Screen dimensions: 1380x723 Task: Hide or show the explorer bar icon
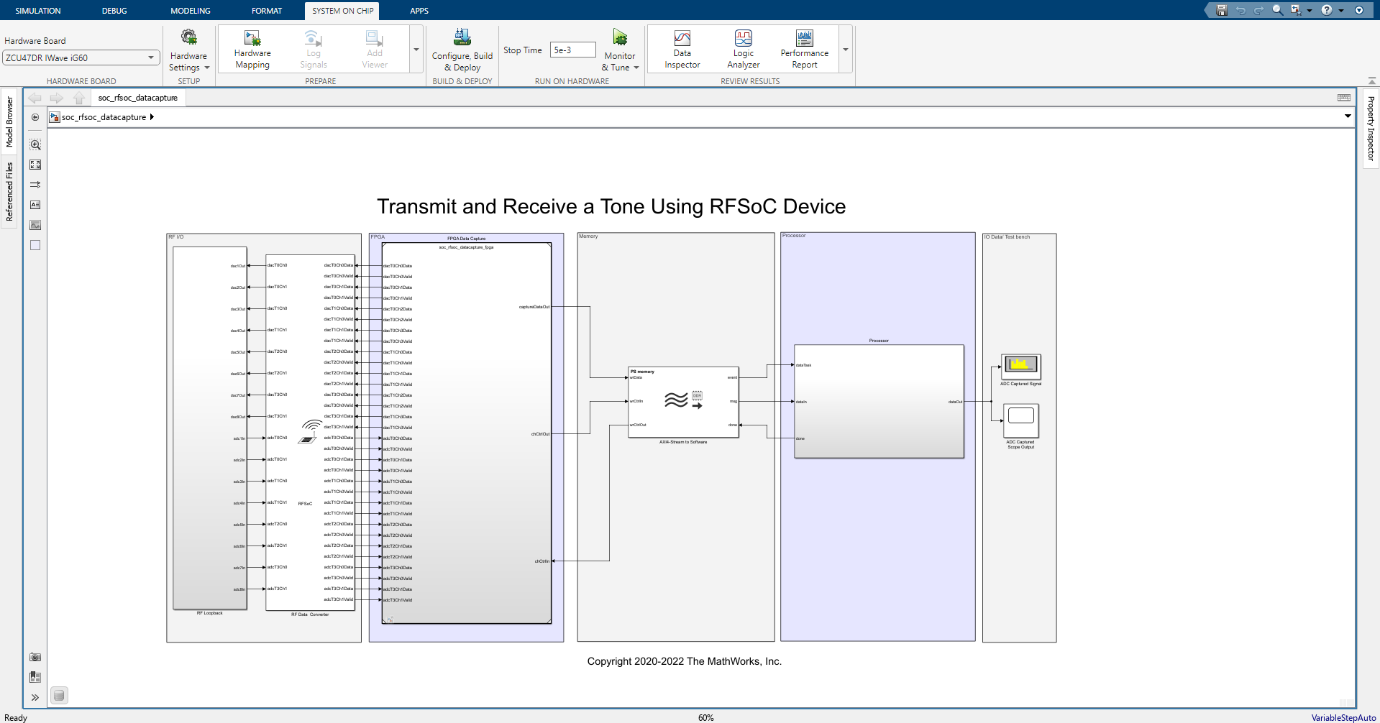pos(35,117)
